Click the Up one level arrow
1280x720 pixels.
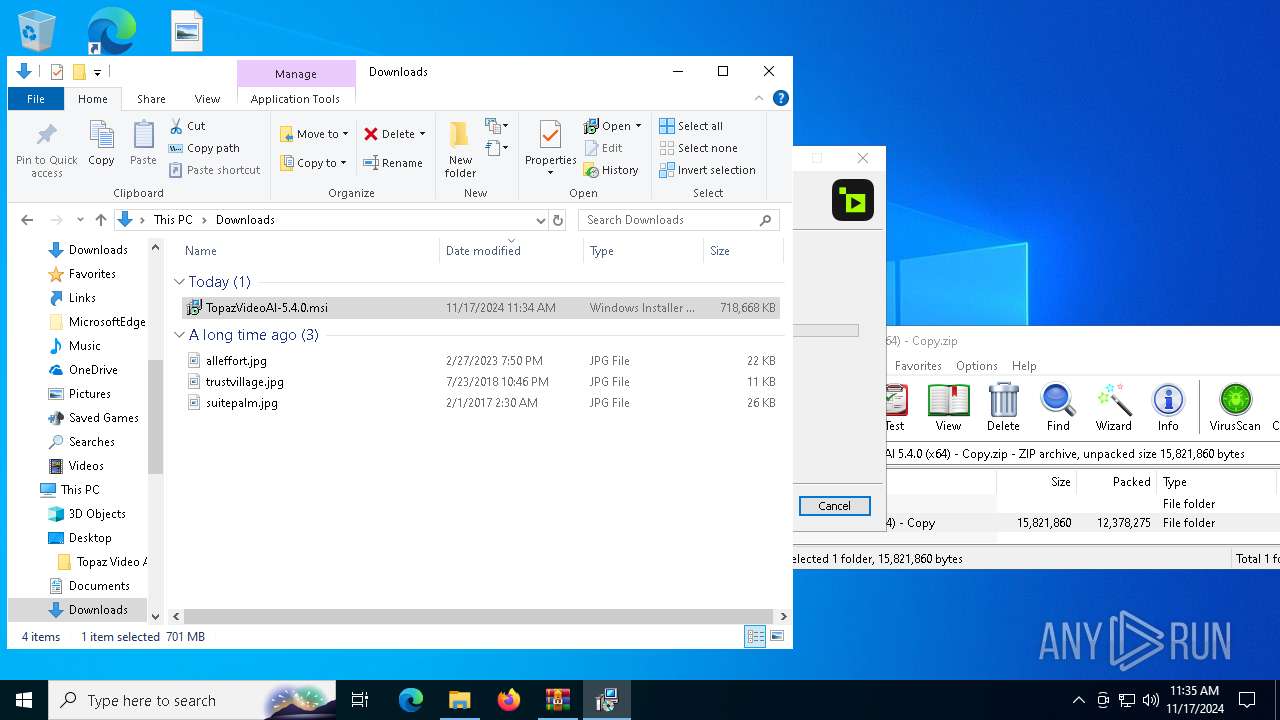coord(100,220)
